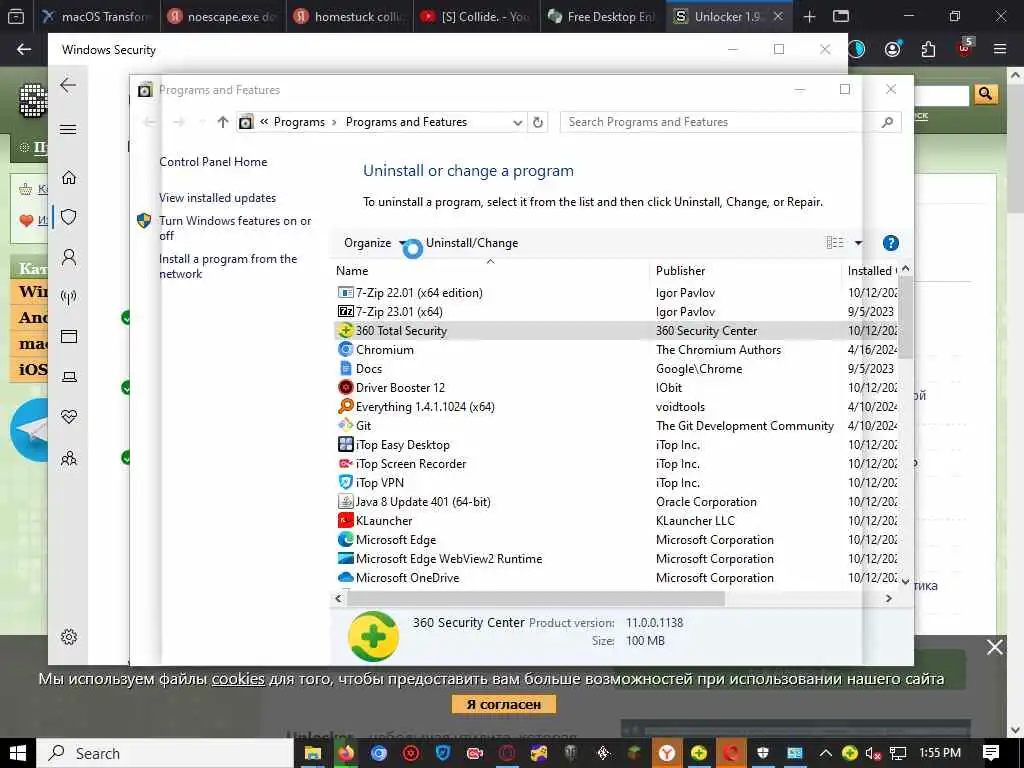Image resolution: width=1024 pixels, height=768 pixels.
Task: Switch to the homestuck collide tab
Action: coord(349,16)
